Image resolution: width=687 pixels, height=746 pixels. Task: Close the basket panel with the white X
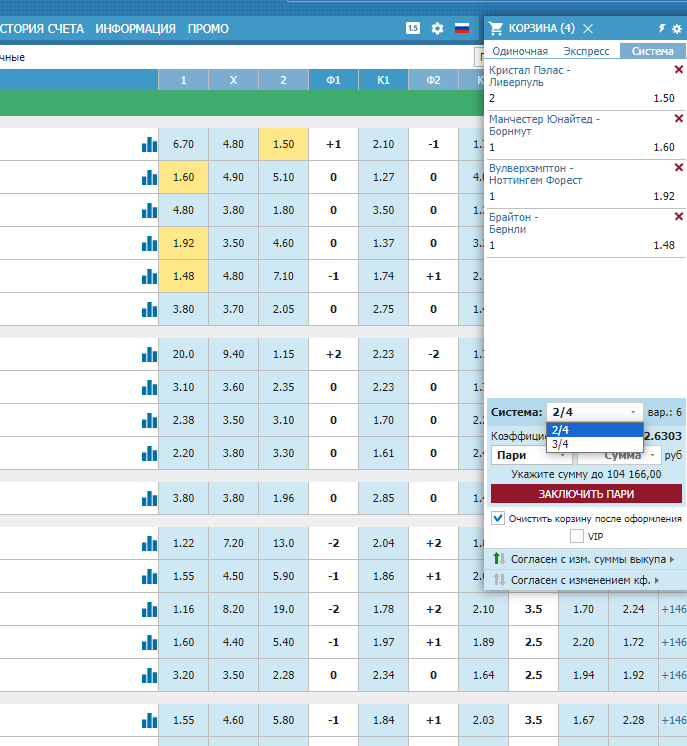[x=588, y=29]
